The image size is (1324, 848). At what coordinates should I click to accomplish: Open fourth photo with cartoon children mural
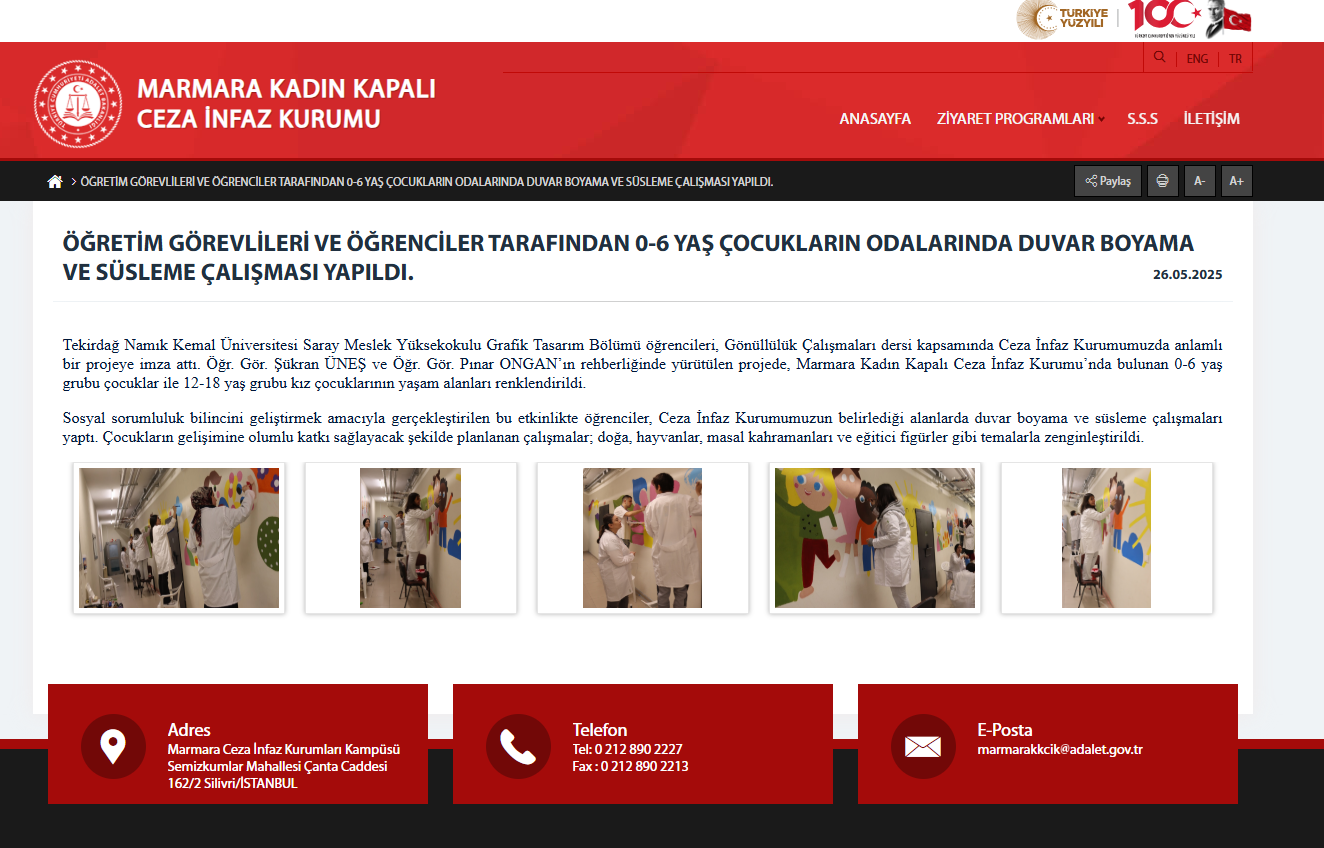click(x=875, y=538)
